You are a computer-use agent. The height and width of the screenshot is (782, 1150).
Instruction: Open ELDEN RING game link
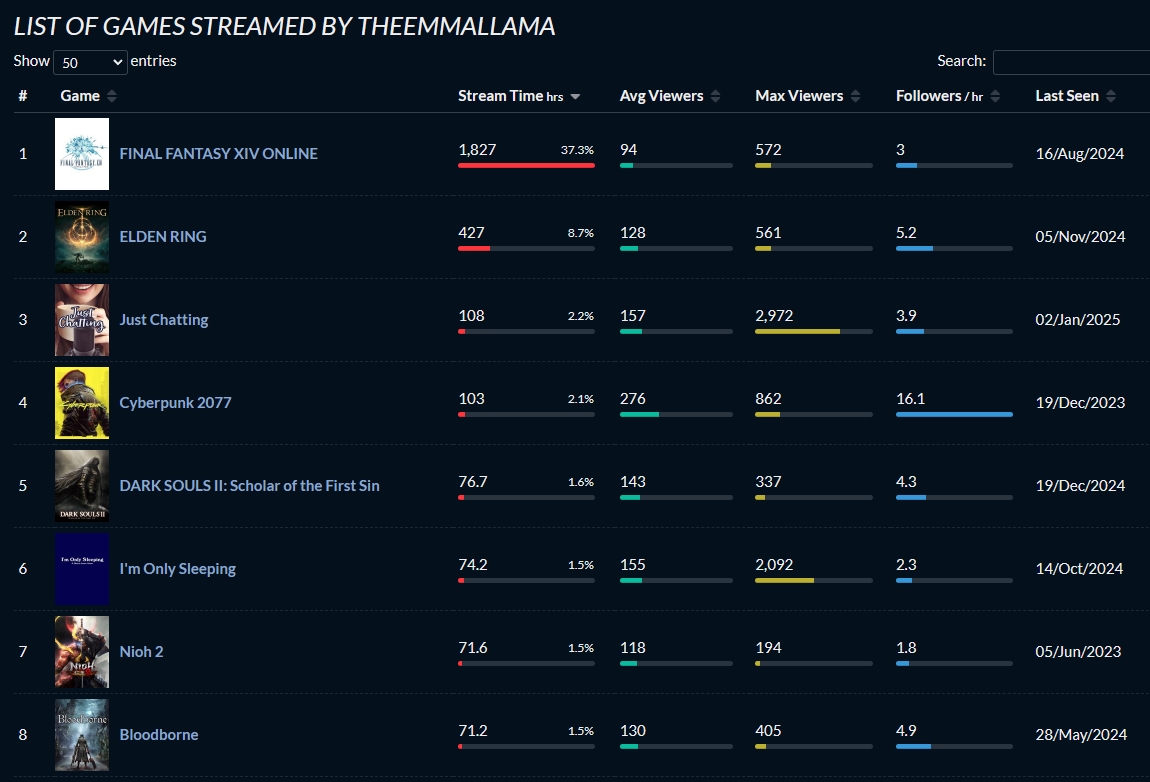(163, 236)
